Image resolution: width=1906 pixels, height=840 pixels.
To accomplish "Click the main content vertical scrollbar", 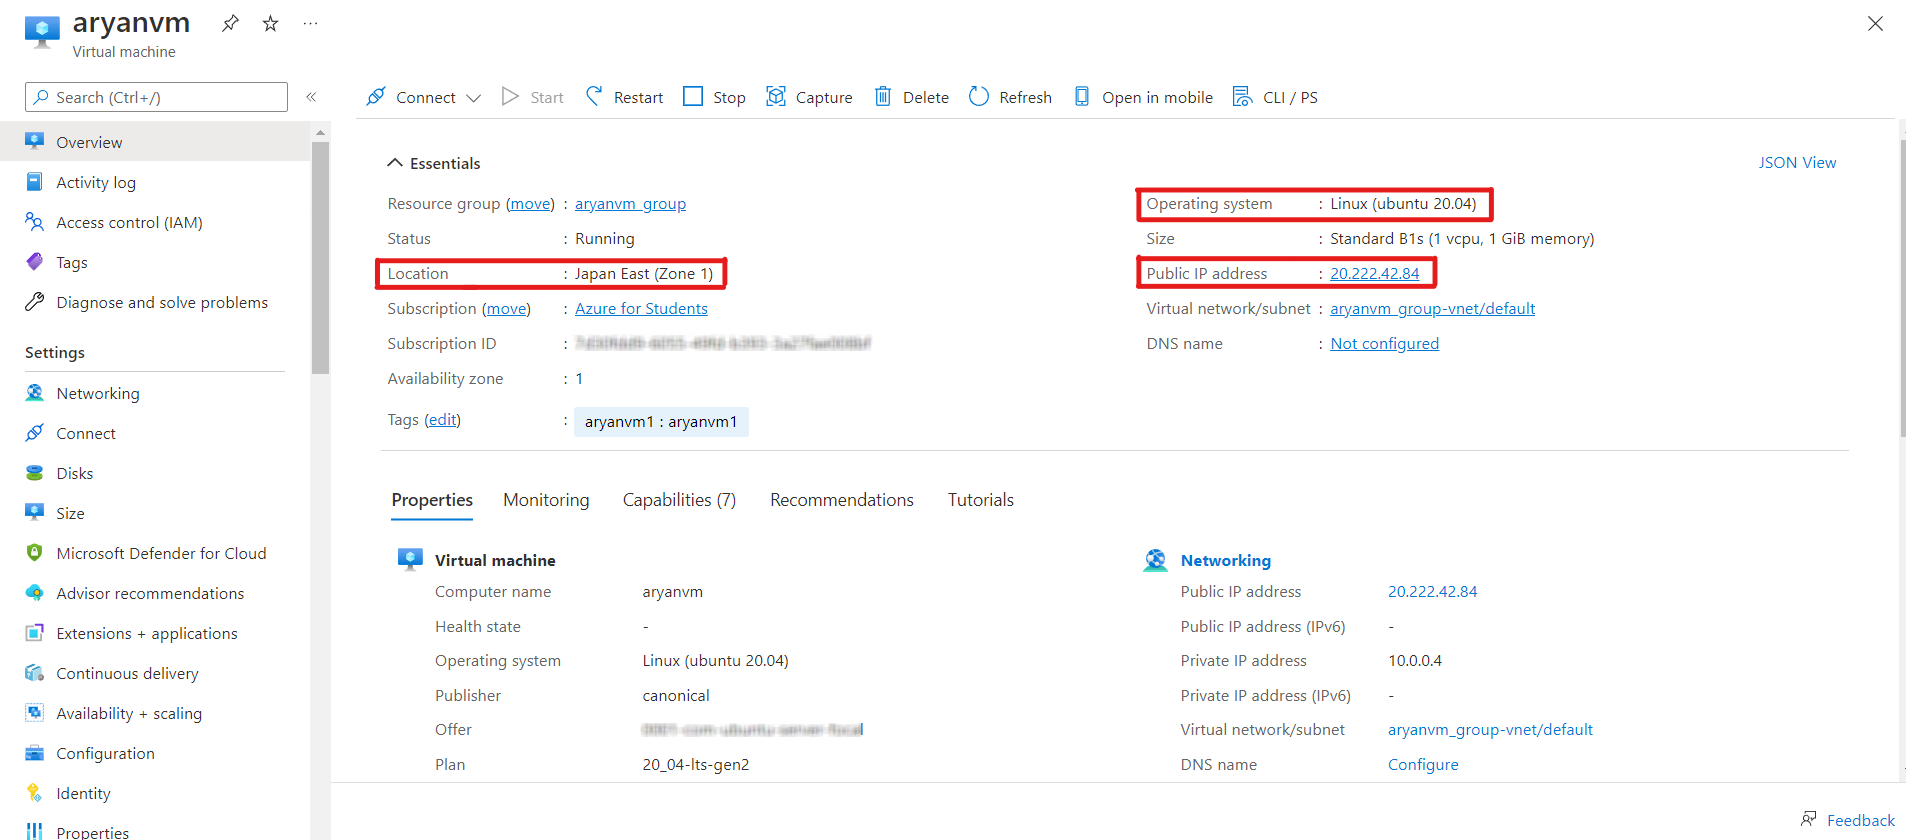I will 1902,288.
